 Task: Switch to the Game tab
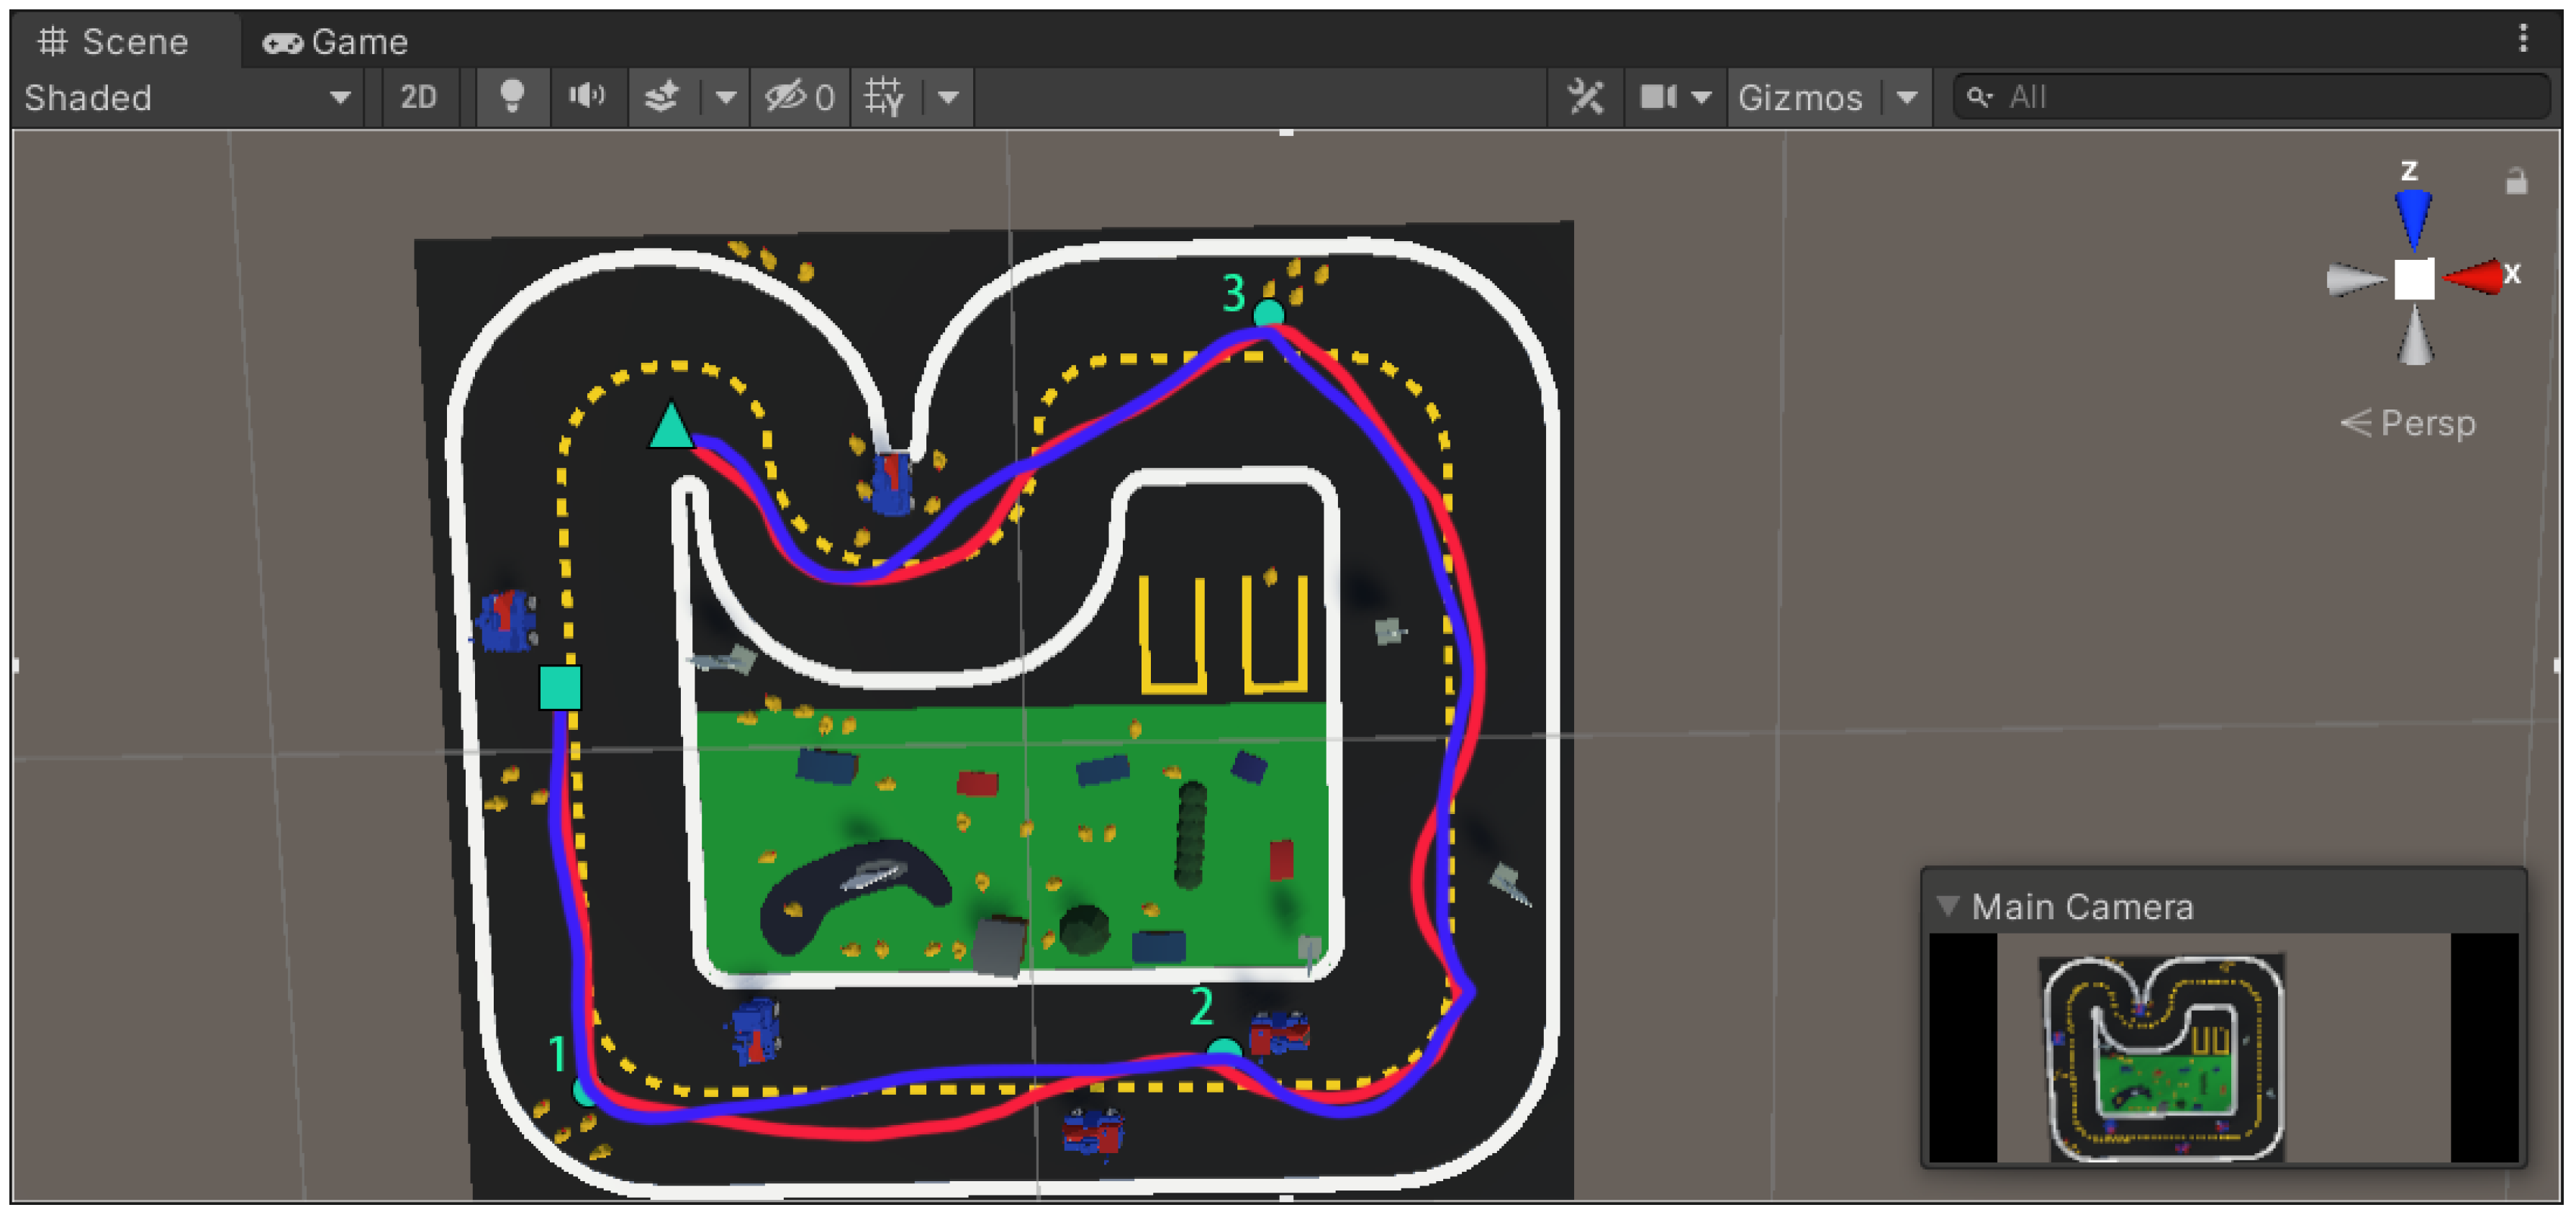click(336, 42)
